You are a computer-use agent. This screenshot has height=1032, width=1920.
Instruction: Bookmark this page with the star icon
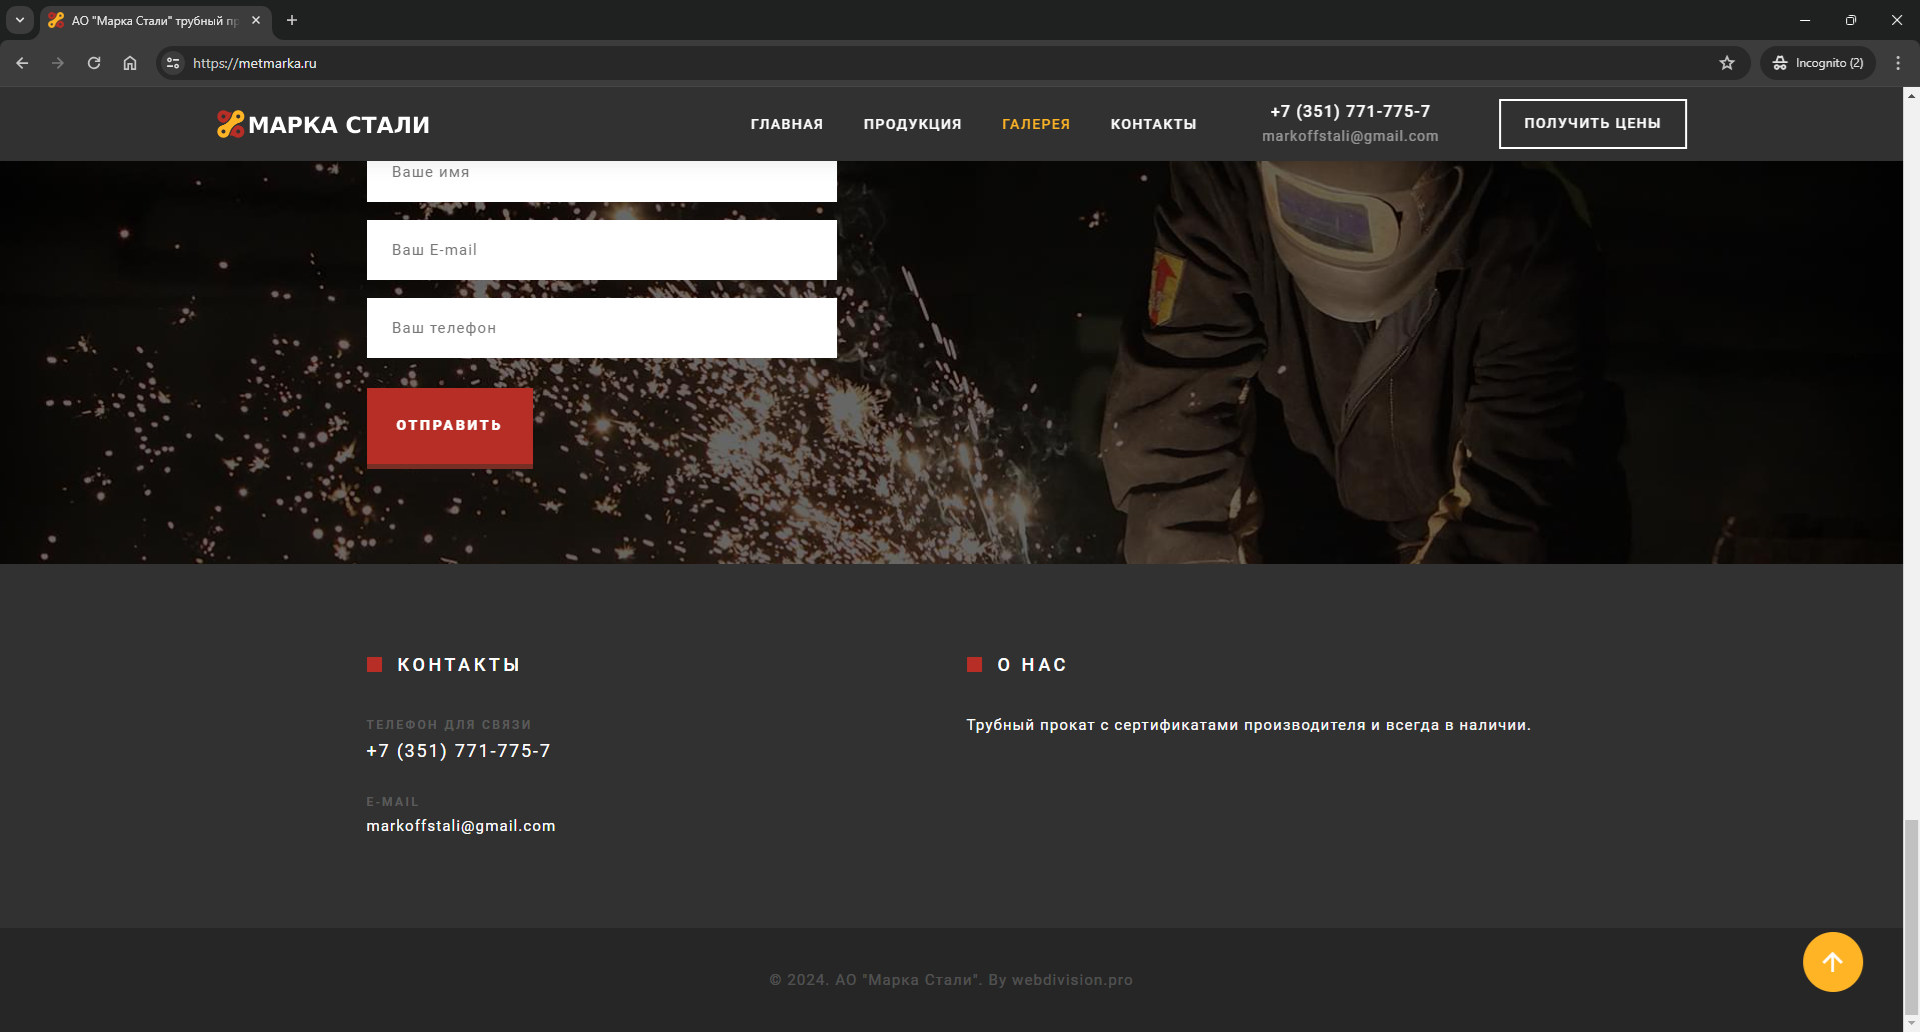click(x=1727, y=63)
